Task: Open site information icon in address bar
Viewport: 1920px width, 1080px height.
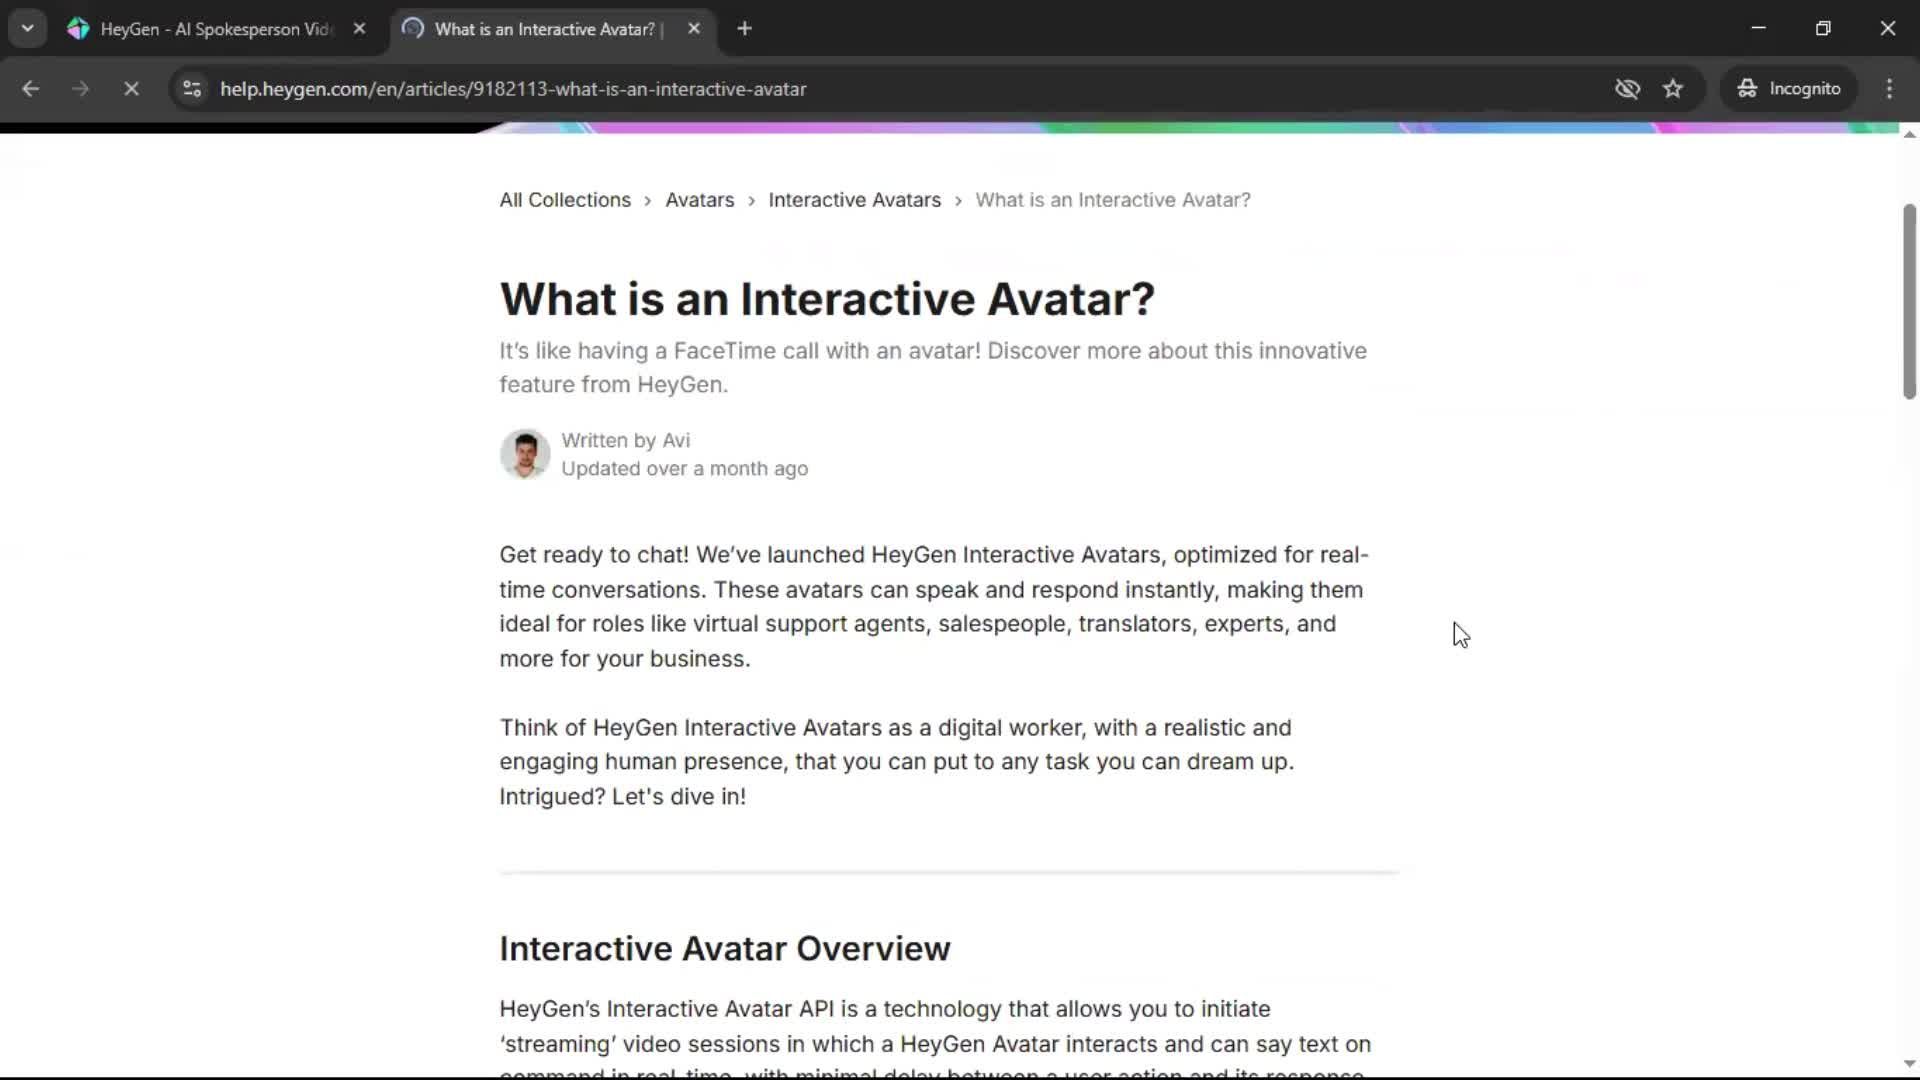Action: pyautogui.click(x=192, y=89)
